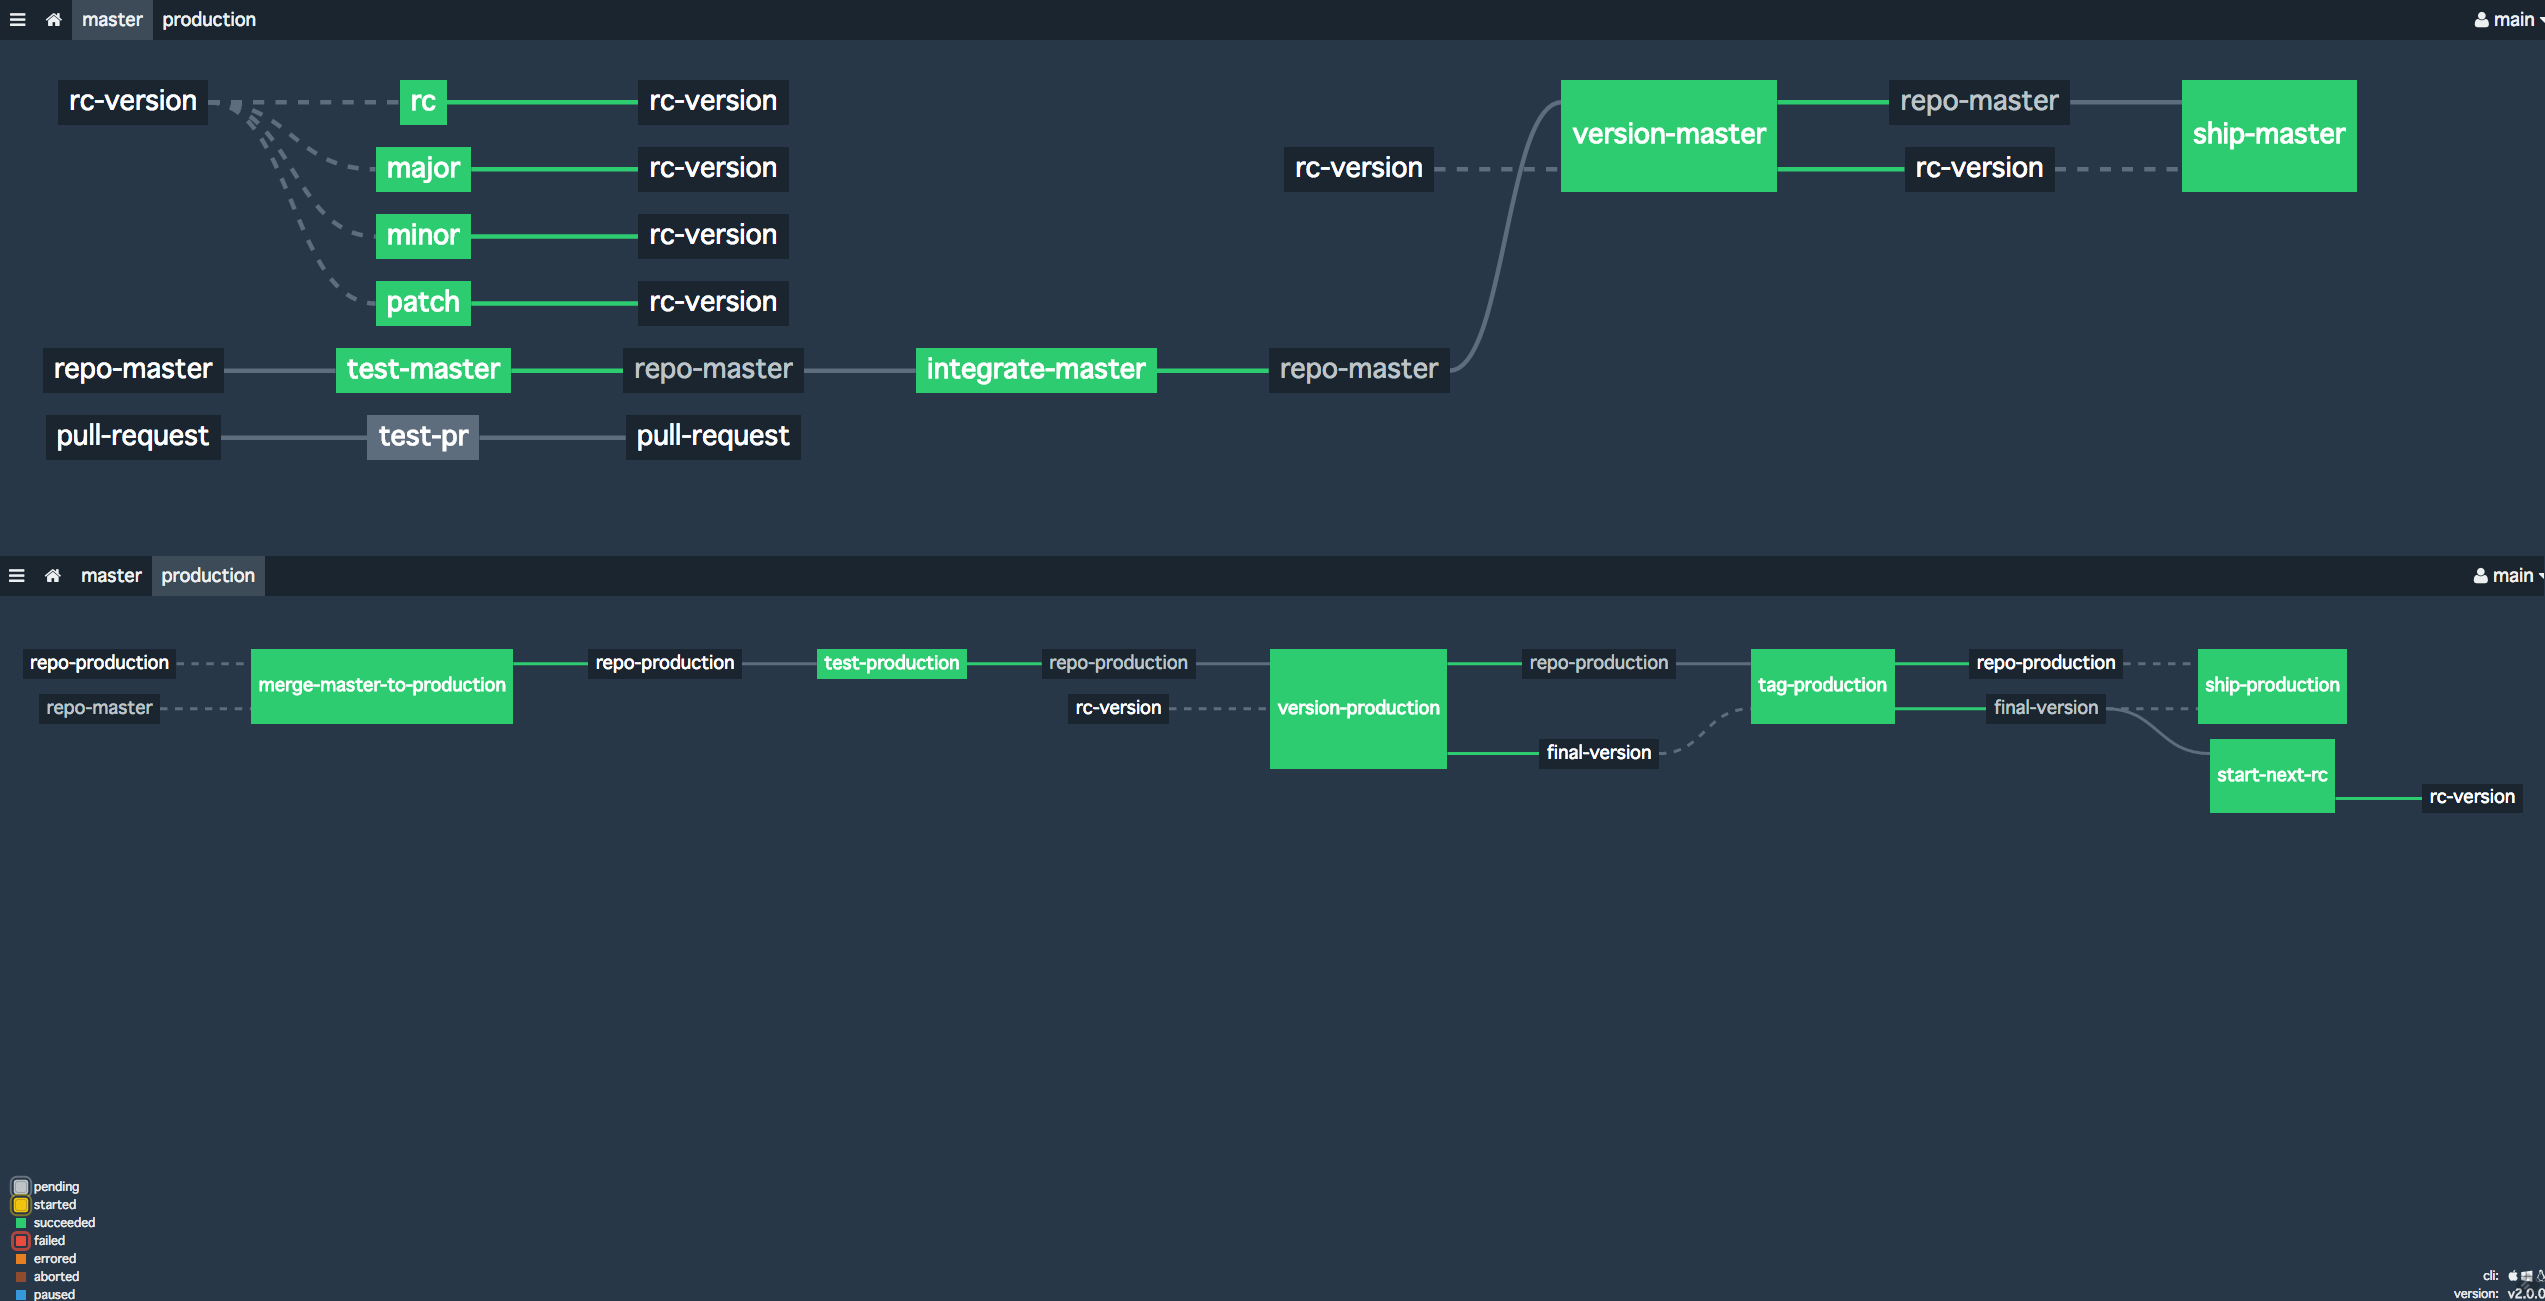Open the test-pr pending job
Viewport: 2545px width, 1301px height.
pyautogui.click(x=423, y=437)
